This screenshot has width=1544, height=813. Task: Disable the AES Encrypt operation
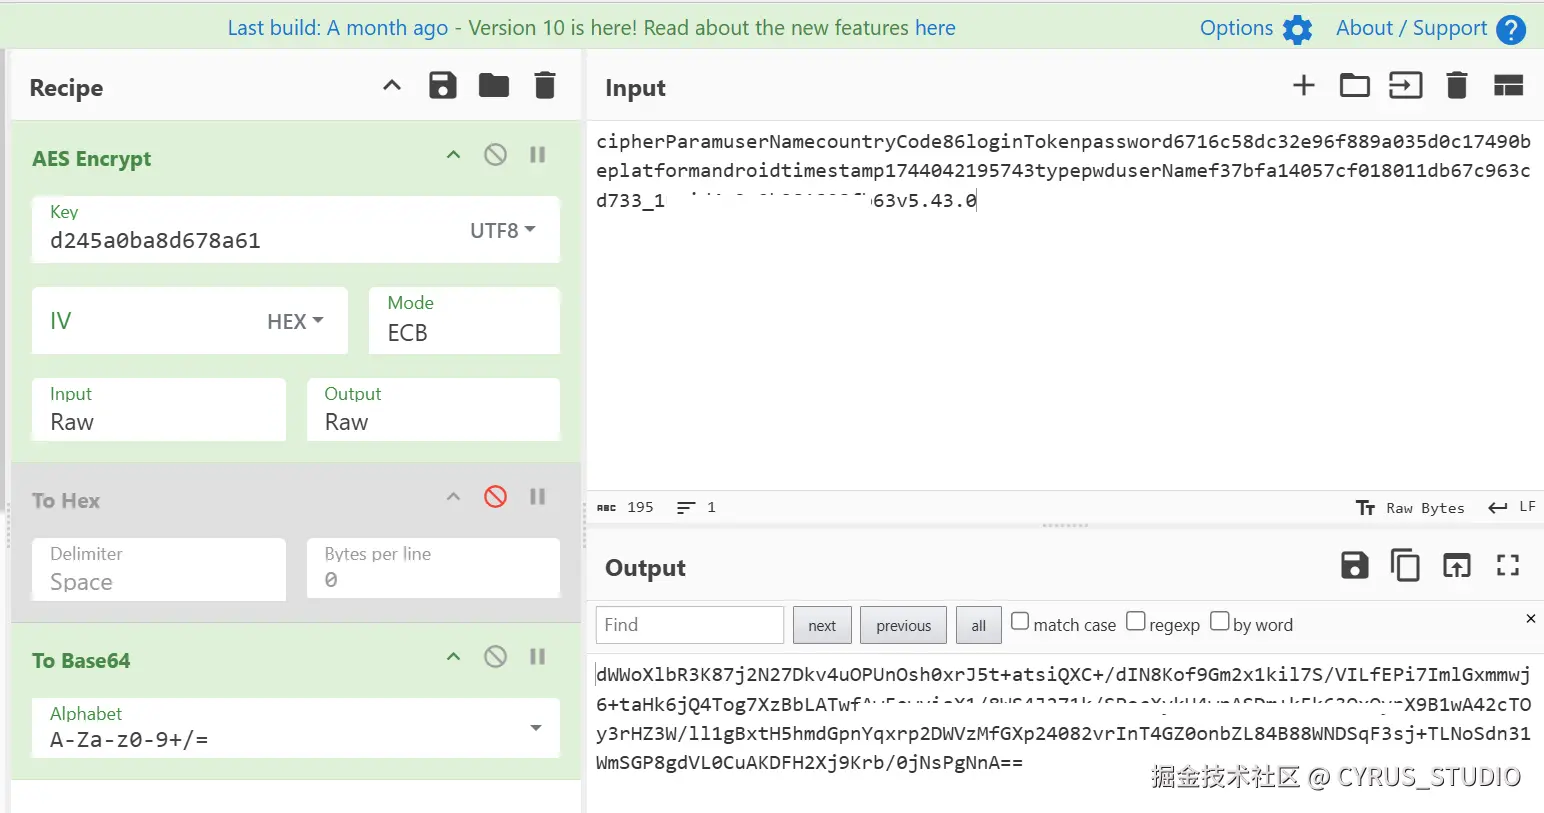(495, 155)
